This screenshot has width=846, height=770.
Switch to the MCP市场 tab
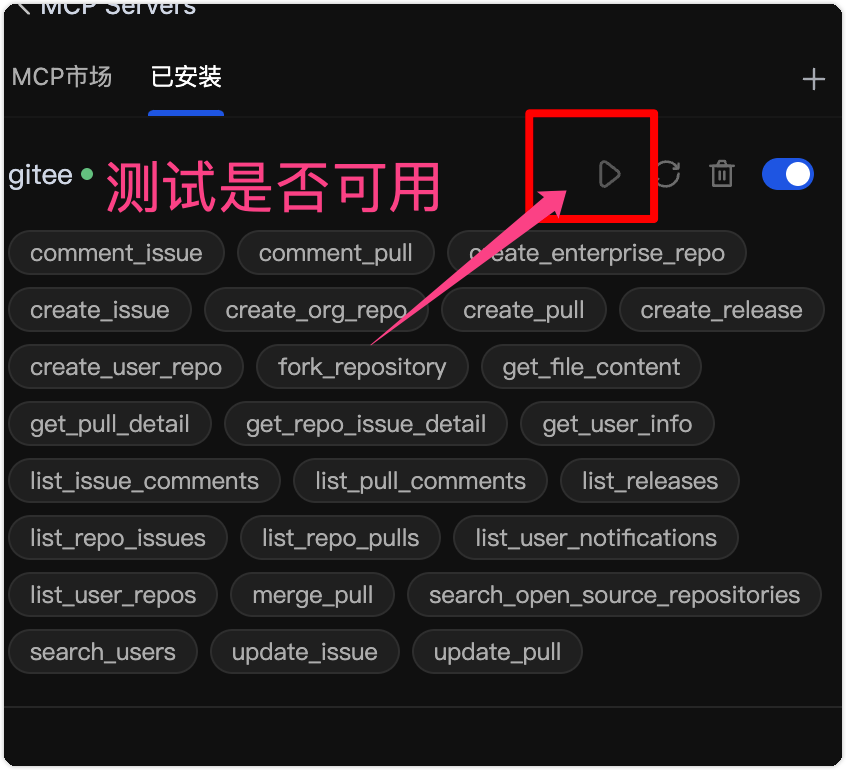(x=62, y=77)
